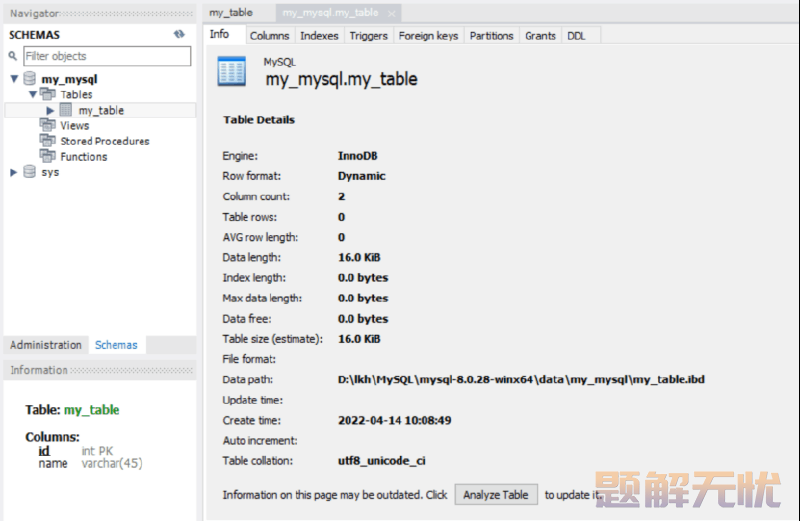Click the large table icon beside my_mysql.my_table
This screenshot has width=800, height=521.
point(232,71)
